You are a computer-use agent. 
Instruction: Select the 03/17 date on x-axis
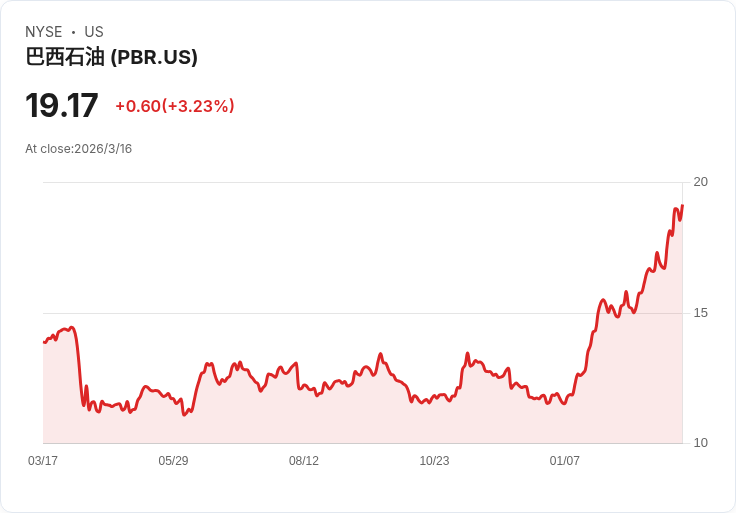(43, 461)
